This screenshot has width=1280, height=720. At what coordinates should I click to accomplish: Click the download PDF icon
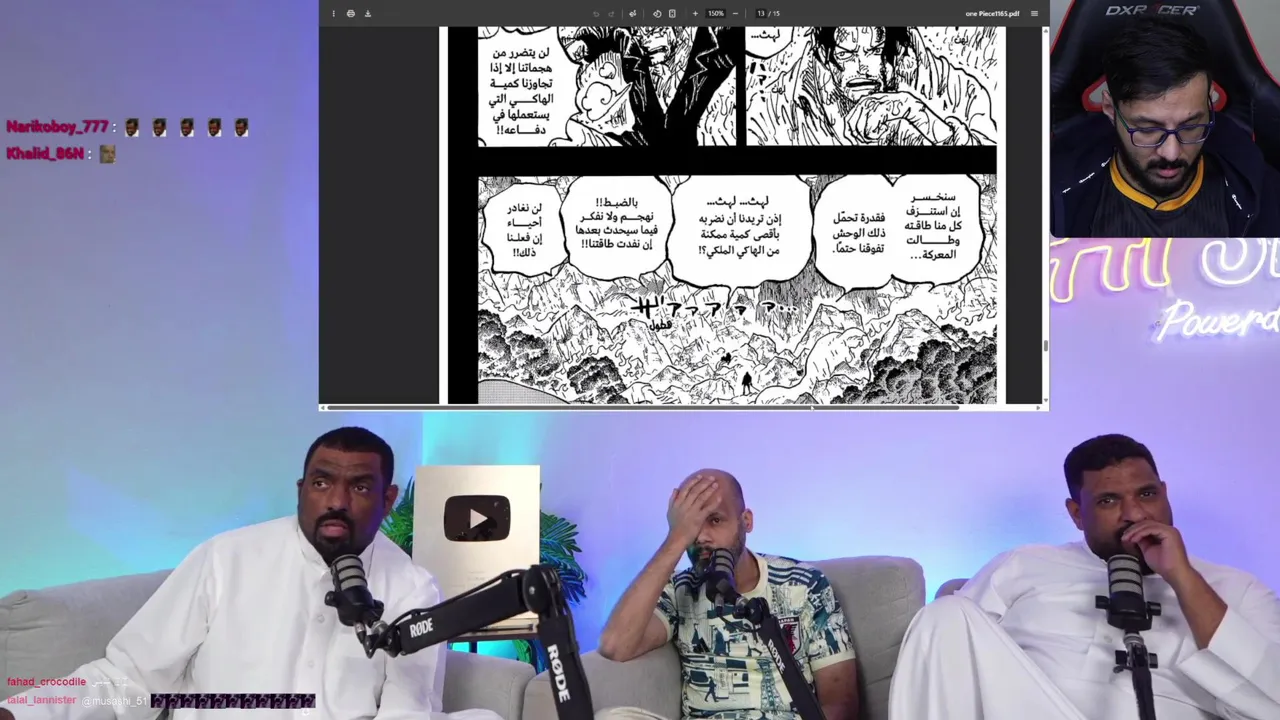point(368,13)
